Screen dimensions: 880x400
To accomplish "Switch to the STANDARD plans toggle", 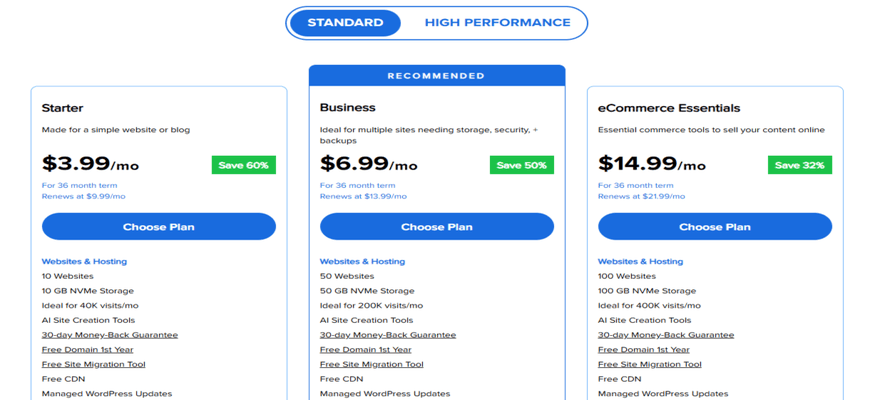I will tap(345, 23).
